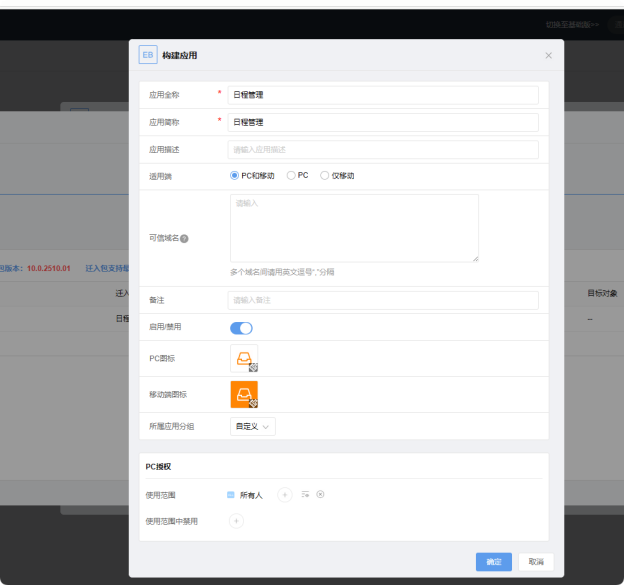Click the 取消 button
Viewport: 624px width, 586px height.
(536, 562)
